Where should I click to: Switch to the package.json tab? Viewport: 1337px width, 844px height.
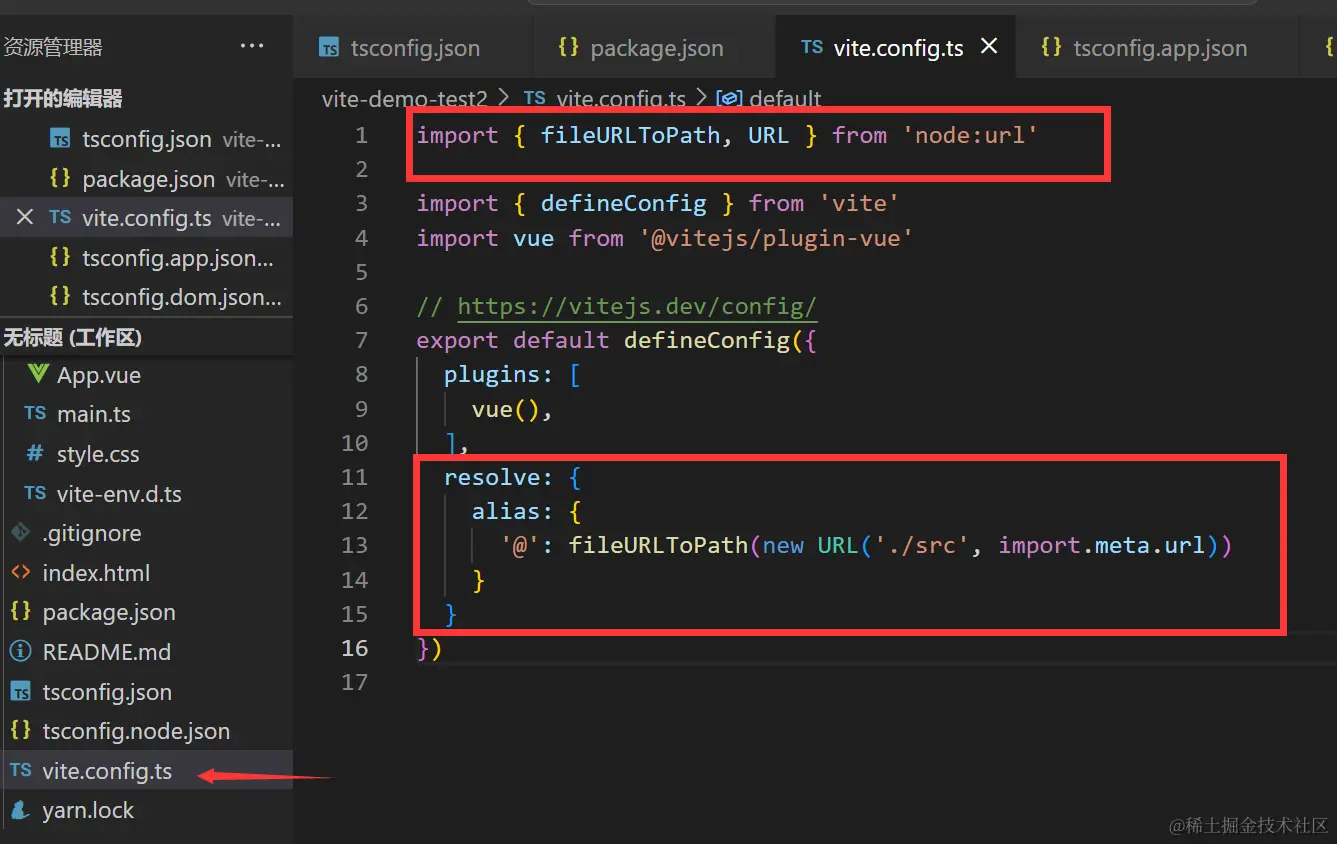coord(656,48)
